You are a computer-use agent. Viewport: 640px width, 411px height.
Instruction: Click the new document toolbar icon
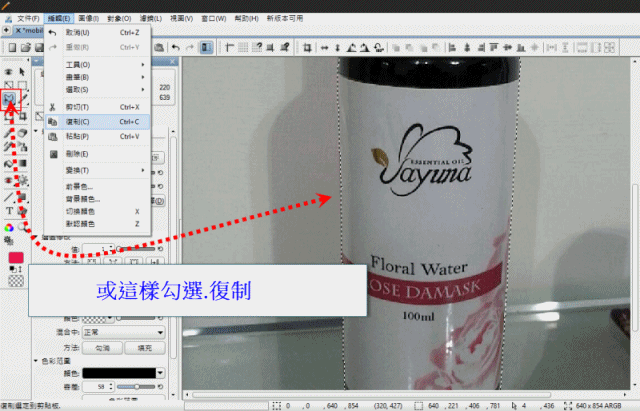coord(12,48)
